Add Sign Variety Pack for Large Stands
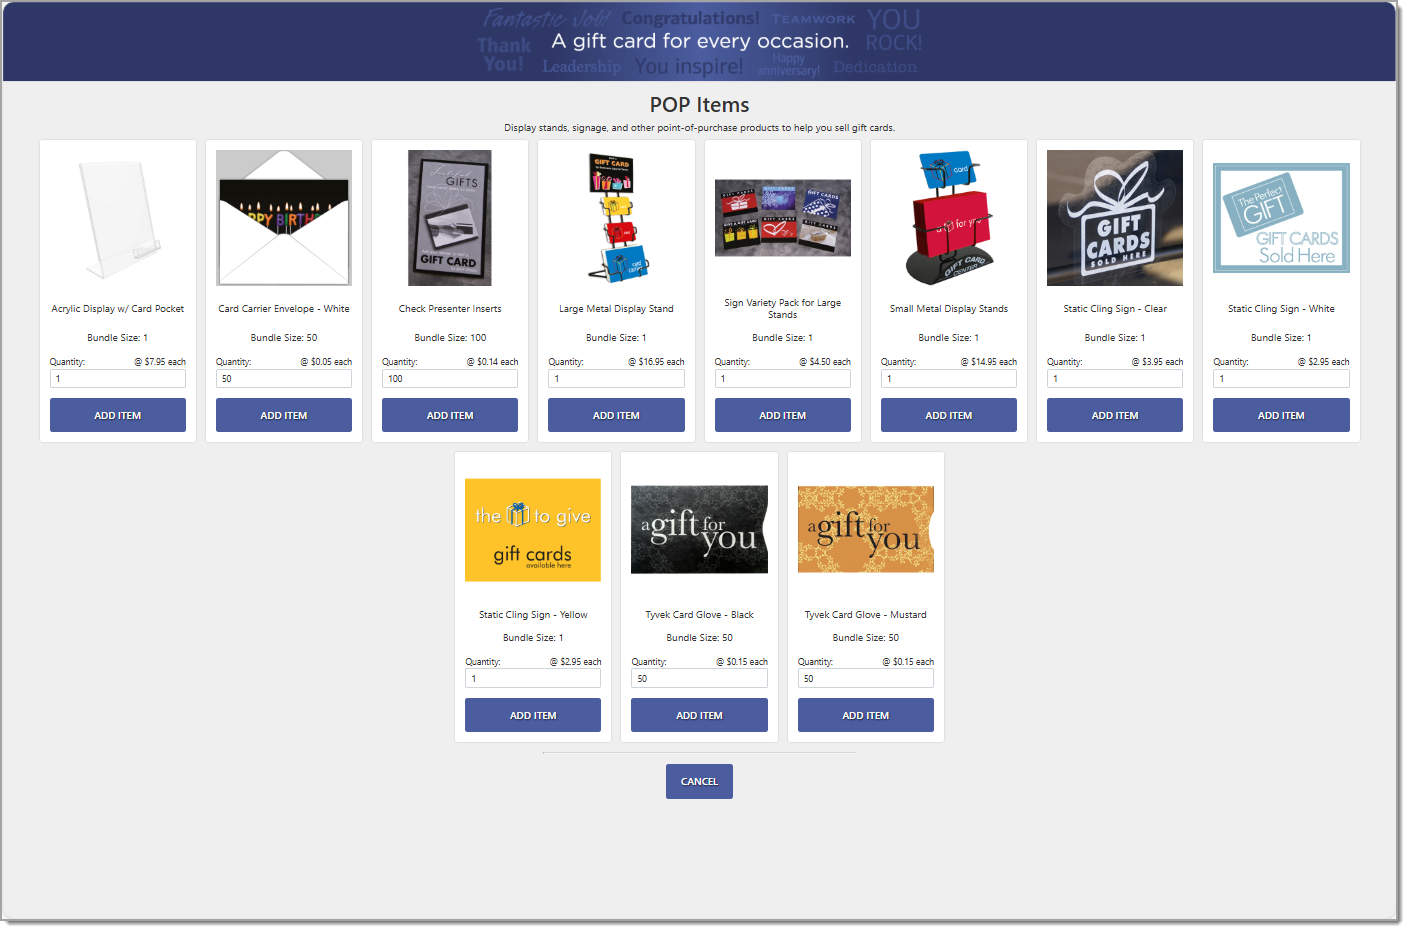 click(783, 415)
